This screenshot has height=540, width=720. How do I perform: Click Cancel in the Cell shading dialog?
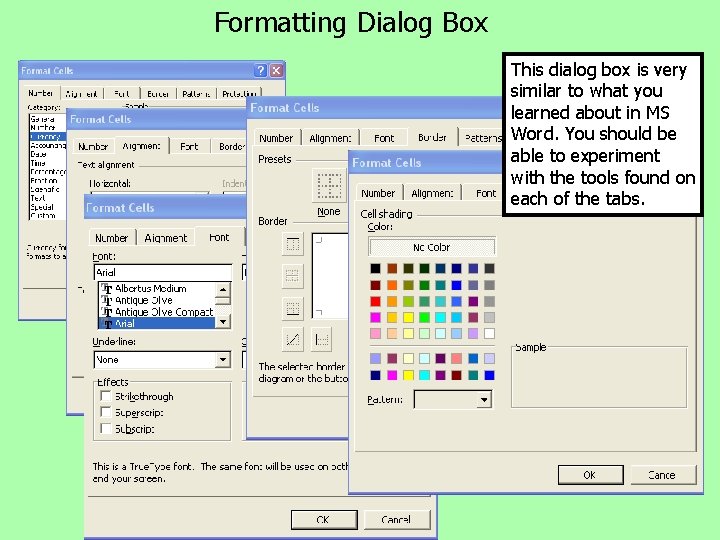[663, 475]
